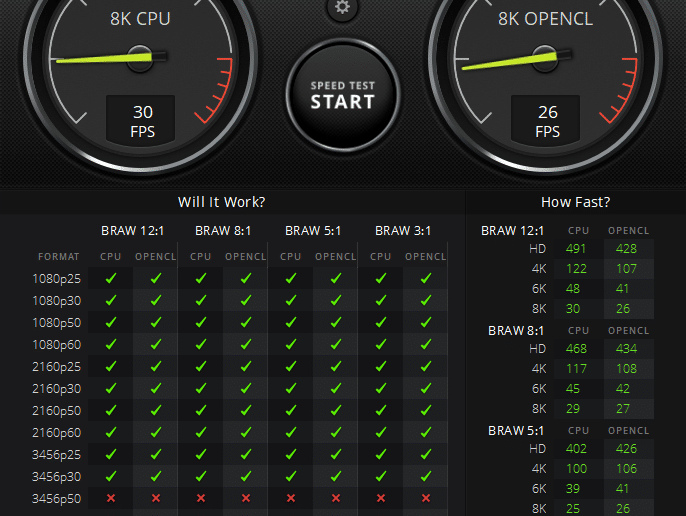
Task: Select the 3456p30 format row label
Action: (56, 477)
